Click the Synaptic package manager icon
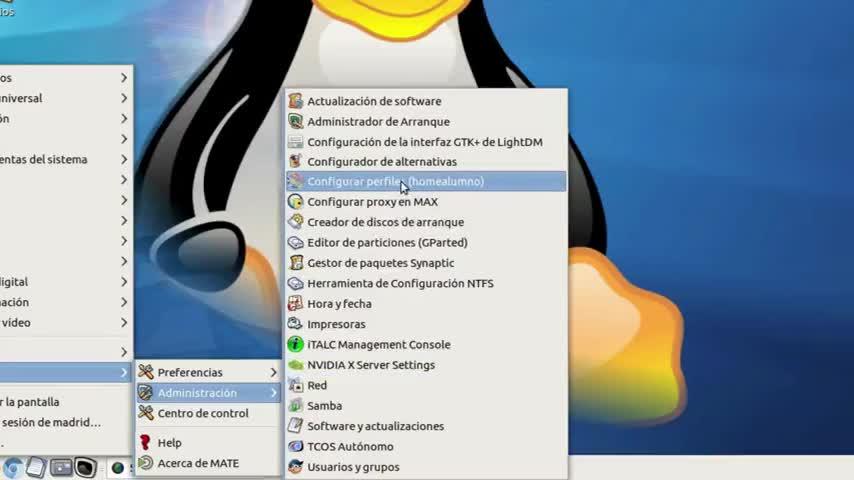Image resolution: width=854 pixels, height=480 pixels. tap(295, 263)
